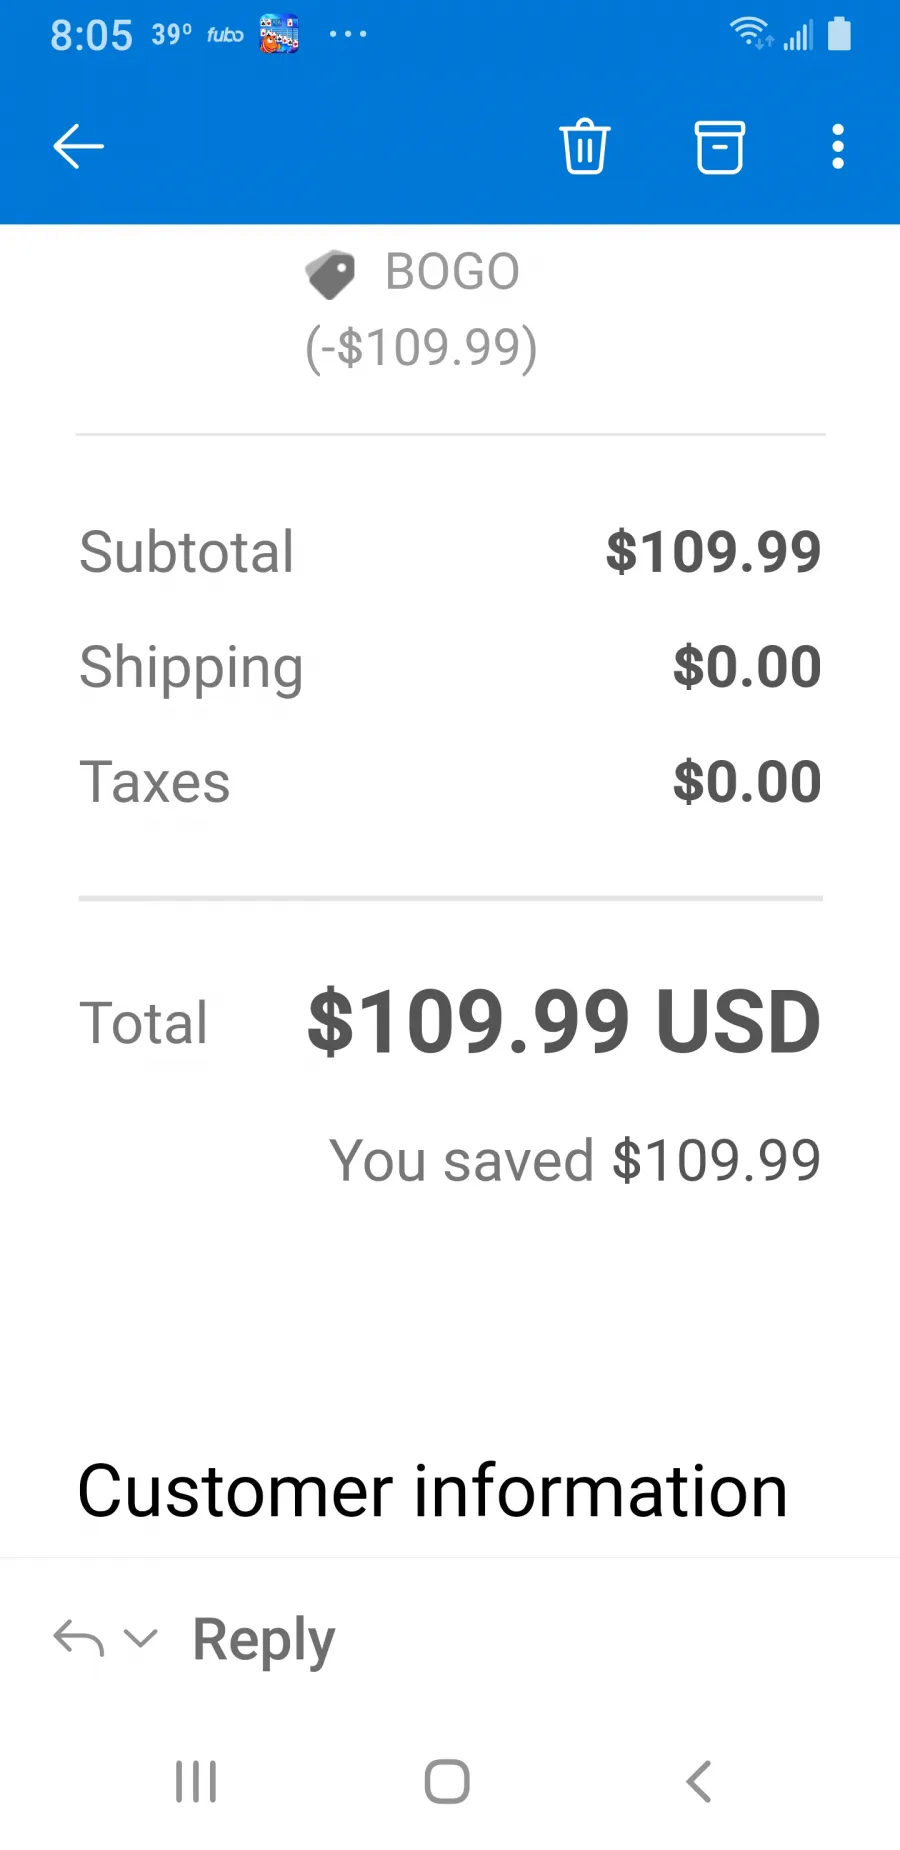Tap the Android home button
900x1850 pixels.
coord(447,1781)
